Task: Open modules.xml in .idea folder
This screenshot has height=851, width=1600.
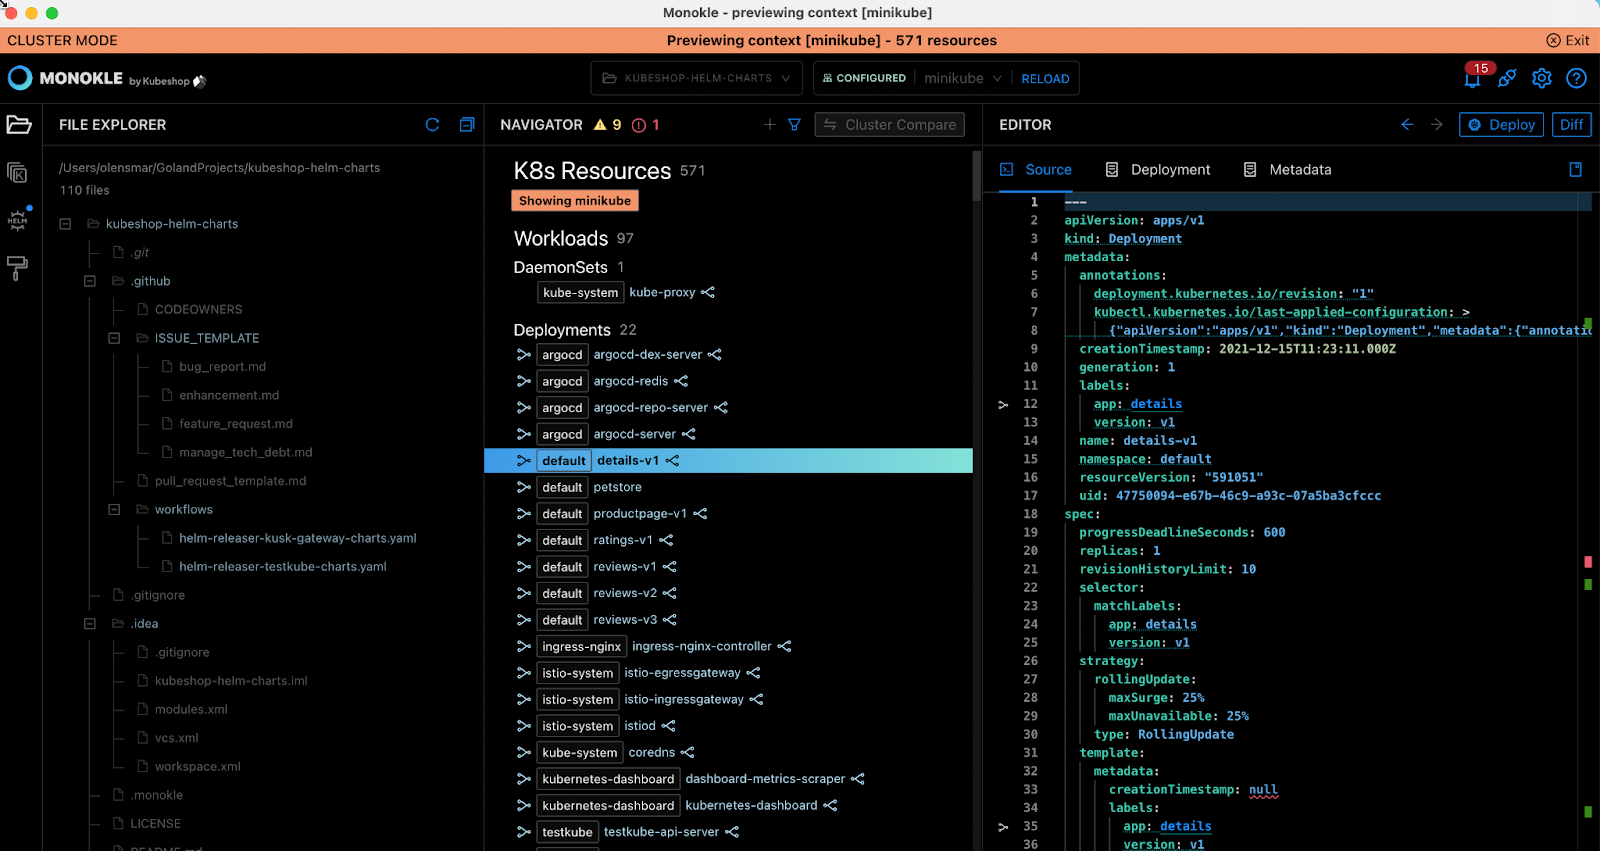Action: [x=191, y=710]
